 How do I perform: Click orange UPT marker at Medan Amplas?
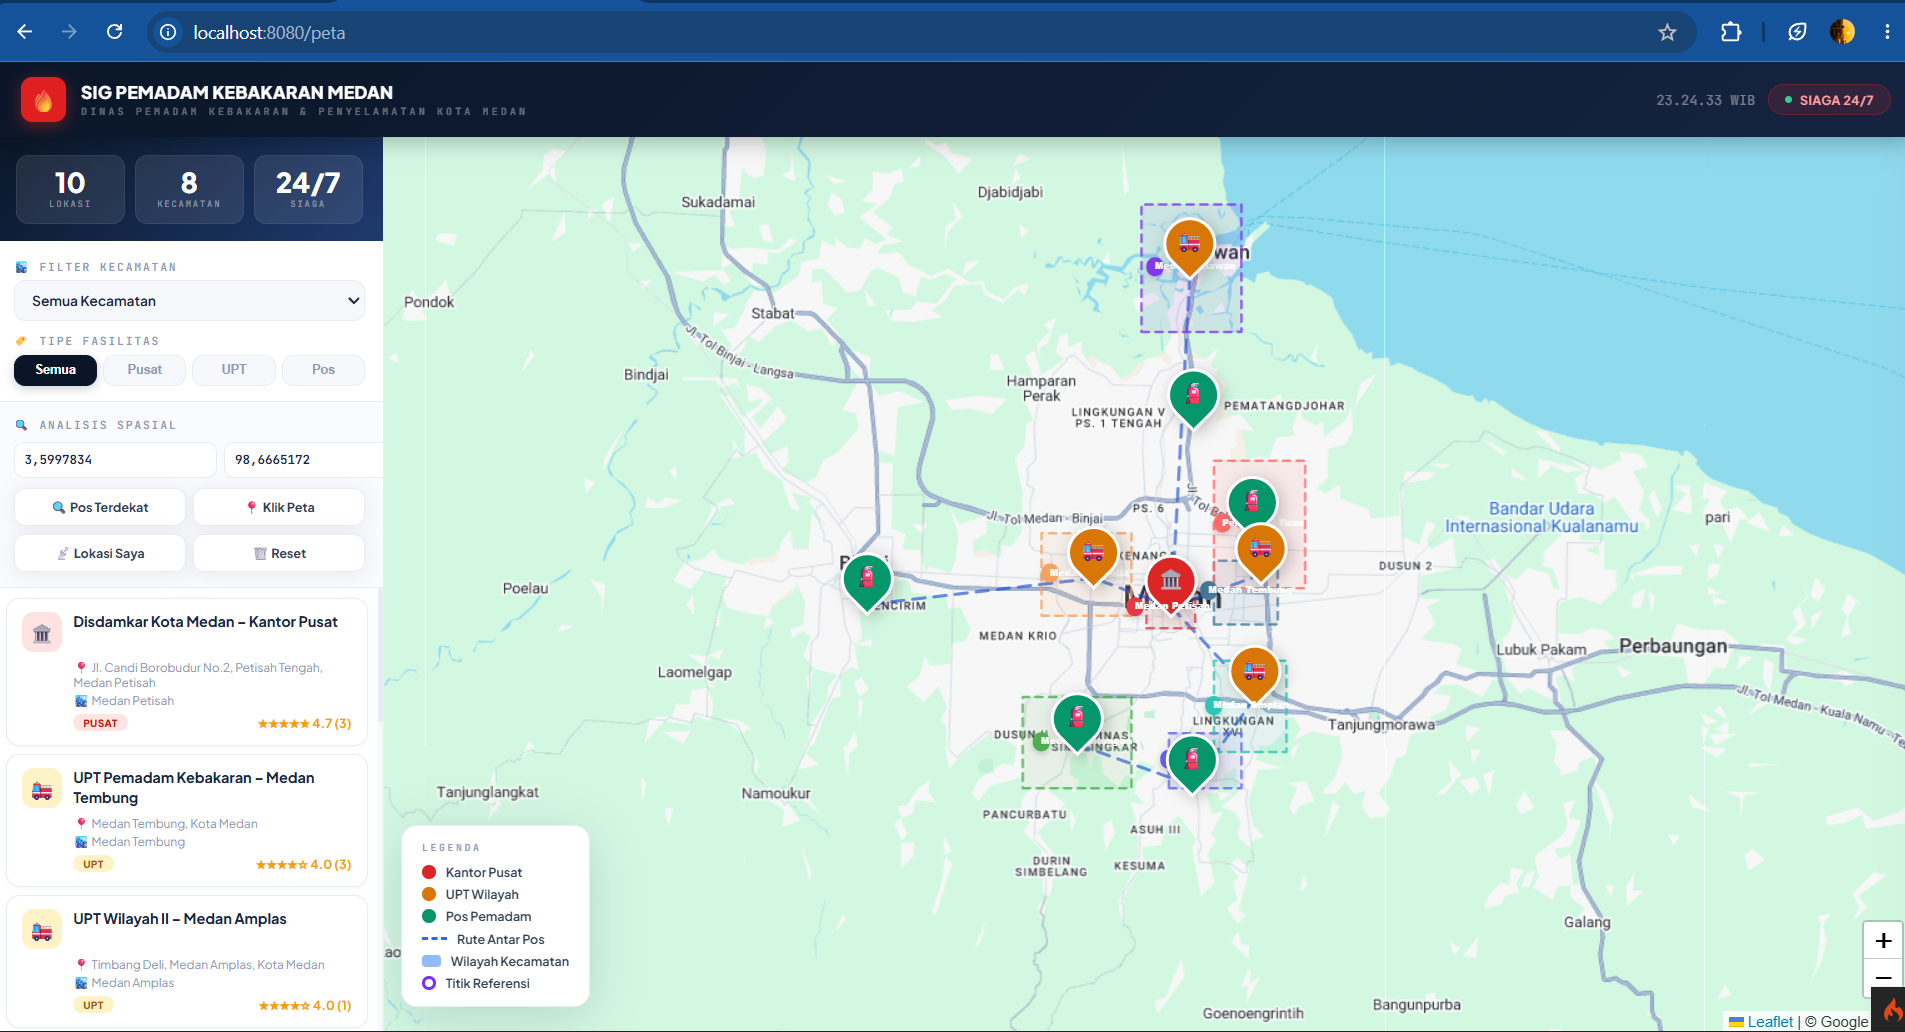(1254, 671)
